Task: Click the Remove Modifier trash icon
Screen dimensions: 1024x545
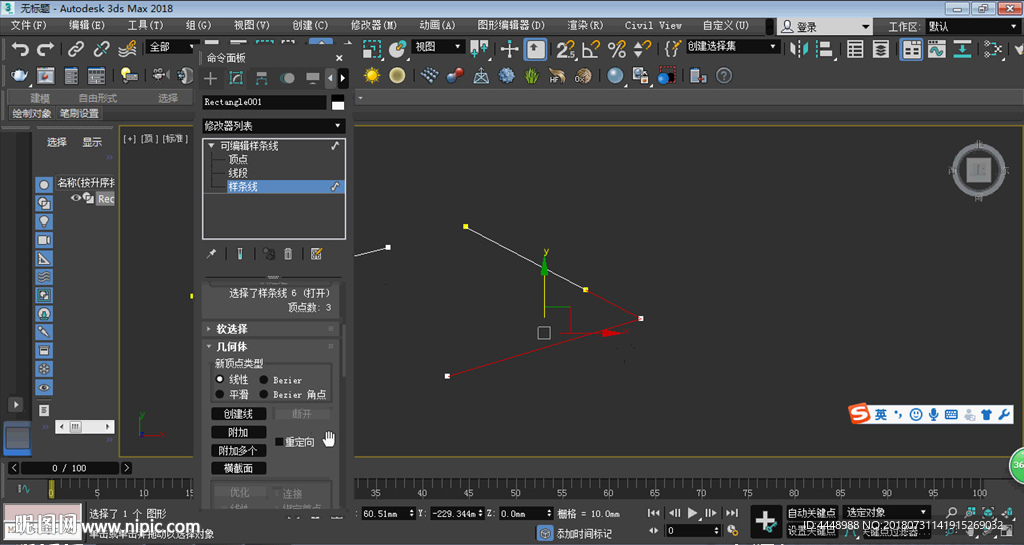Action: tap(288, 254)
